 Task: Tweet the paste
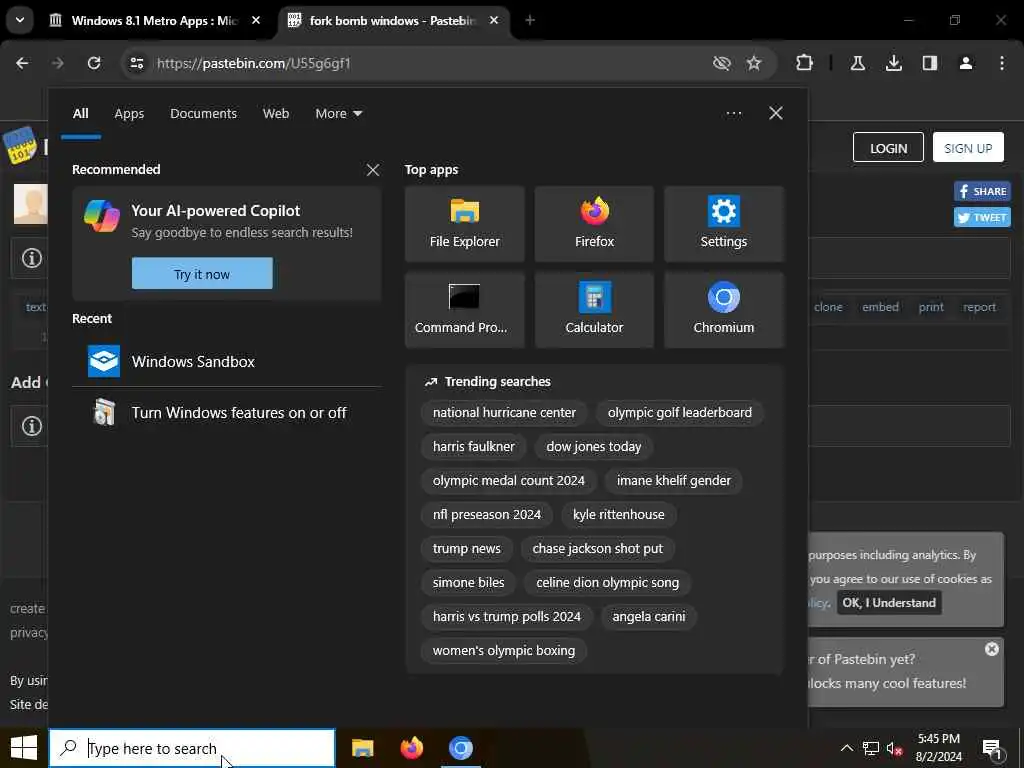[982, 217]
